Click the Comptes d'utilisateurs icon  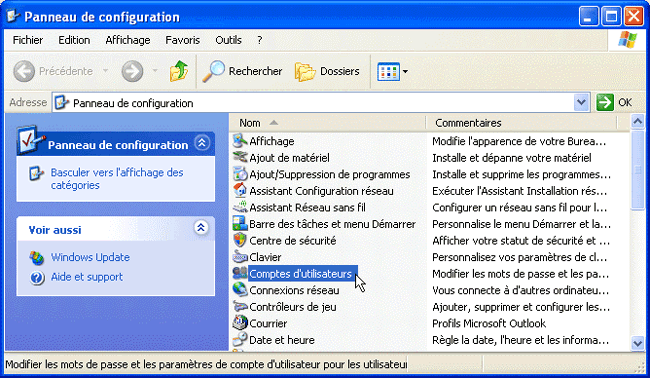[x=240, y=274]
